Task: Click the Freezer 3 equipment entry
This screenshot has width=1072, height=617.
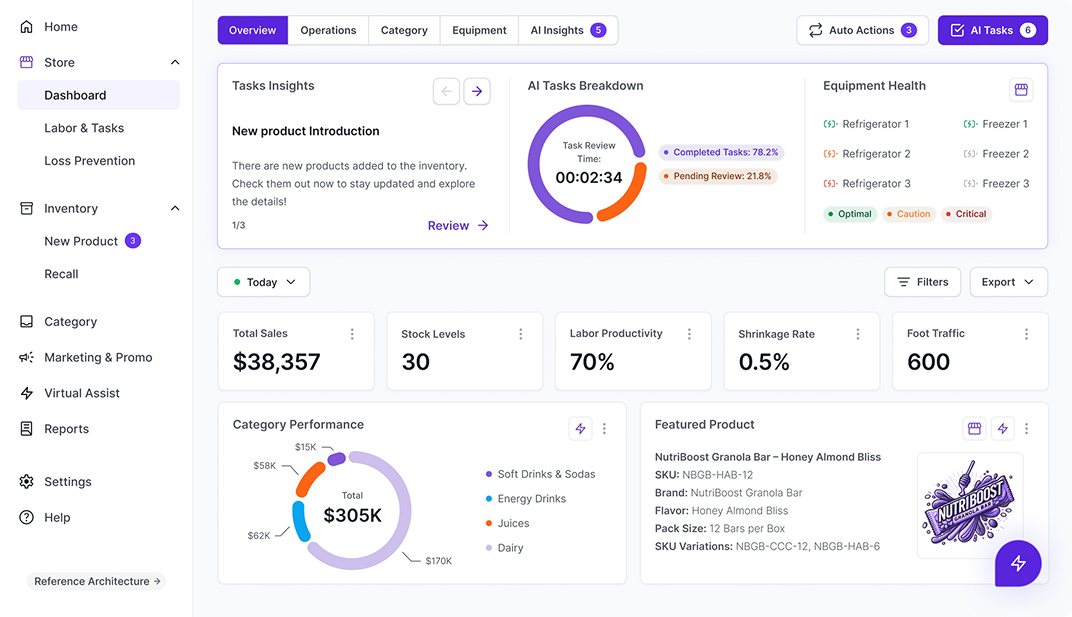Action: pos(996,184)
